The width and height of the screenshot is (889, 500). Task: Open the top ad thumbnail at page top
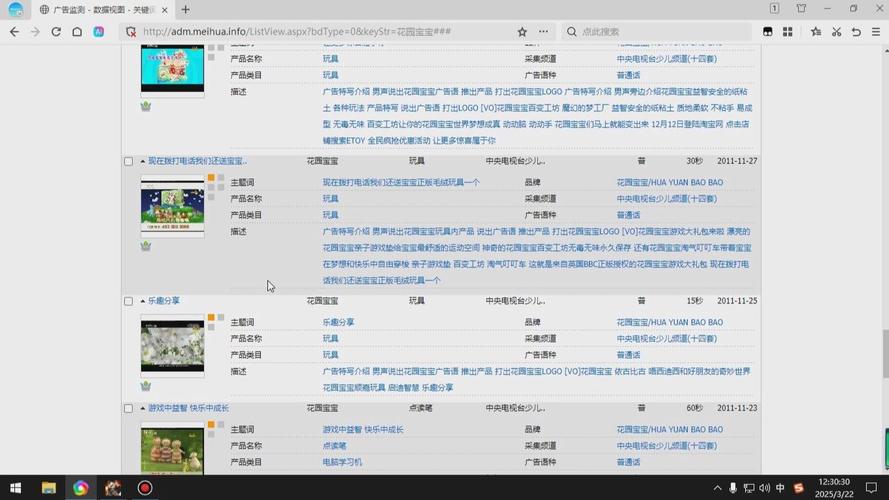(x=172, y=69)
